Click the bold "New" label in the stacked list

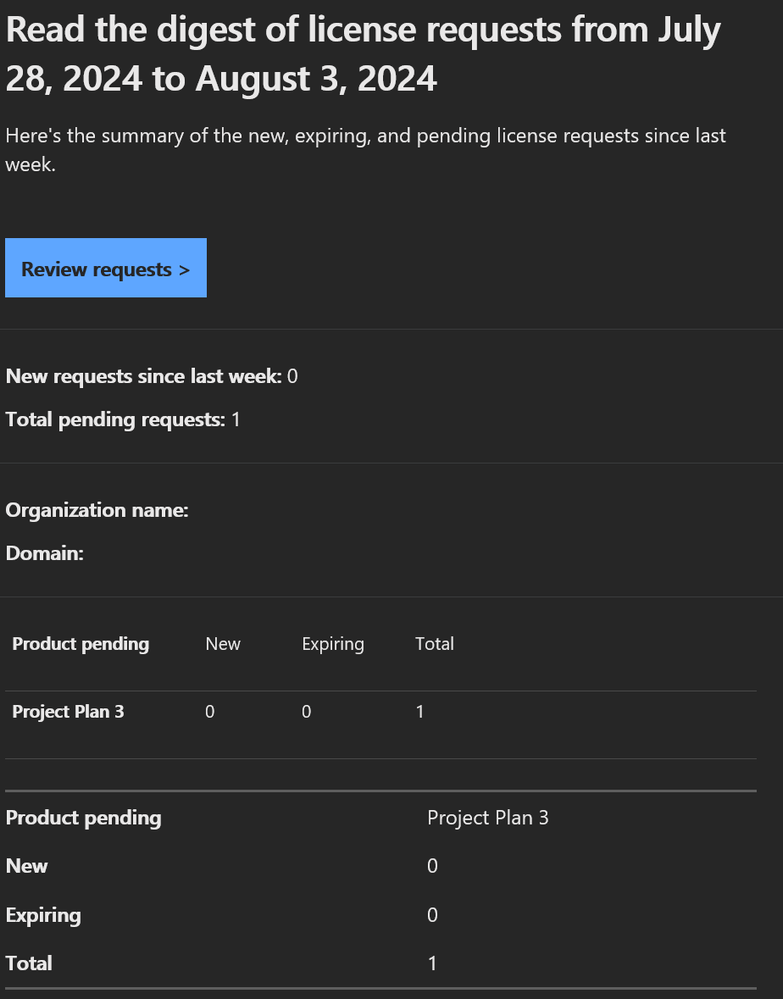27,866
